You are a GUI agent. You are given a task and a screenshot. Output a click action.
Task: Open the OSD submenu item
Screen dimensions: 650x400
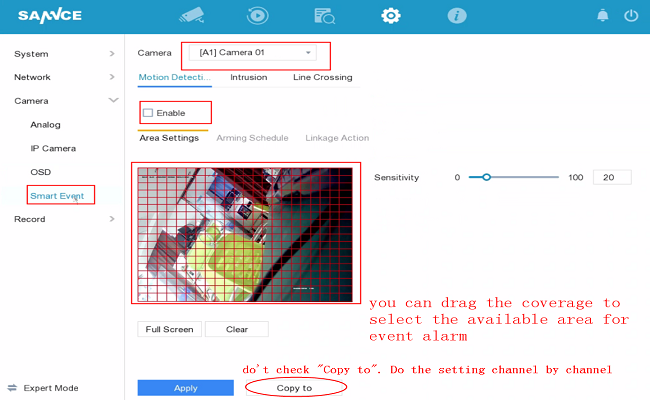click(41, 172)
